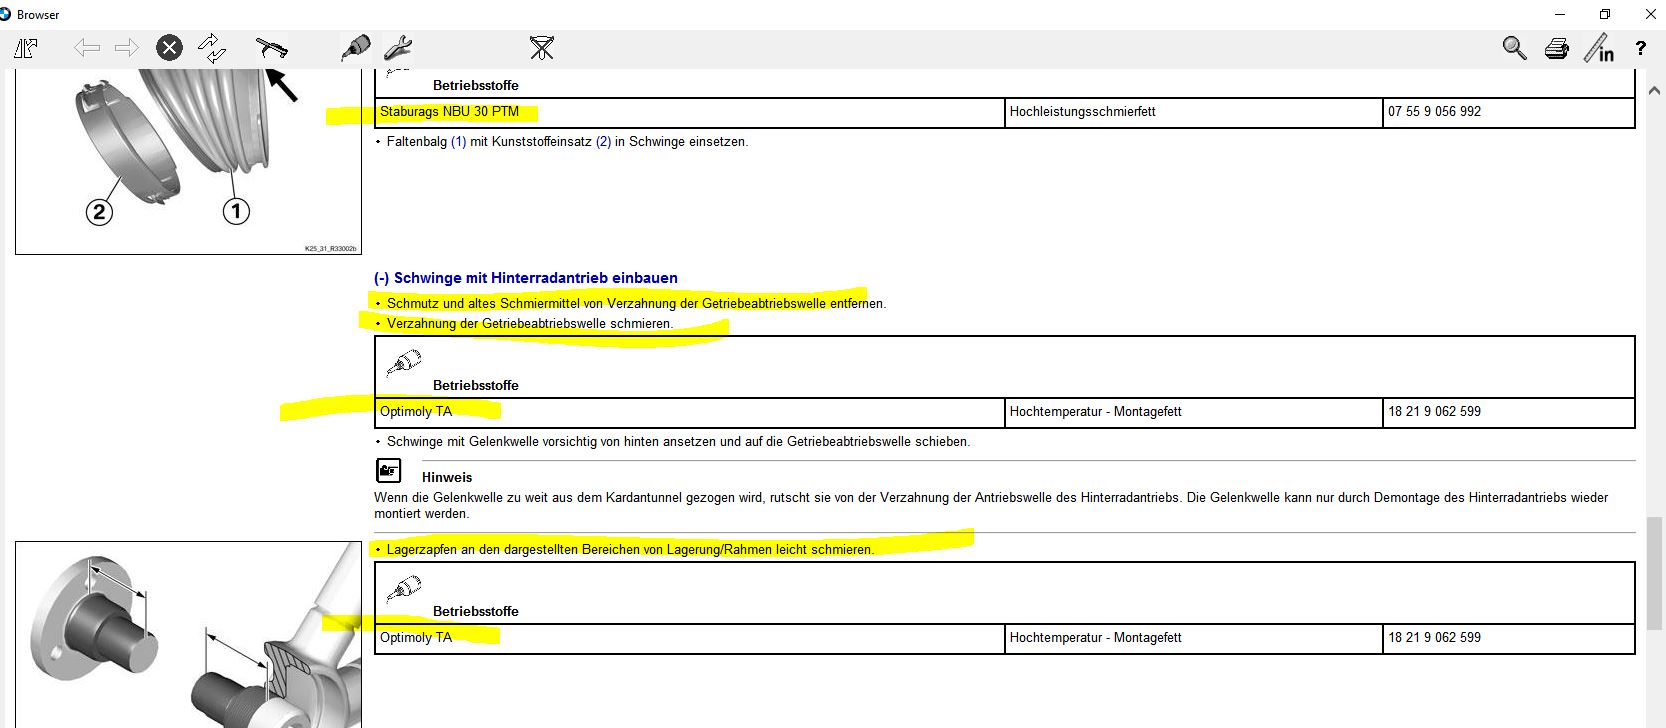Open the caliper measuring tool icon

271,47
